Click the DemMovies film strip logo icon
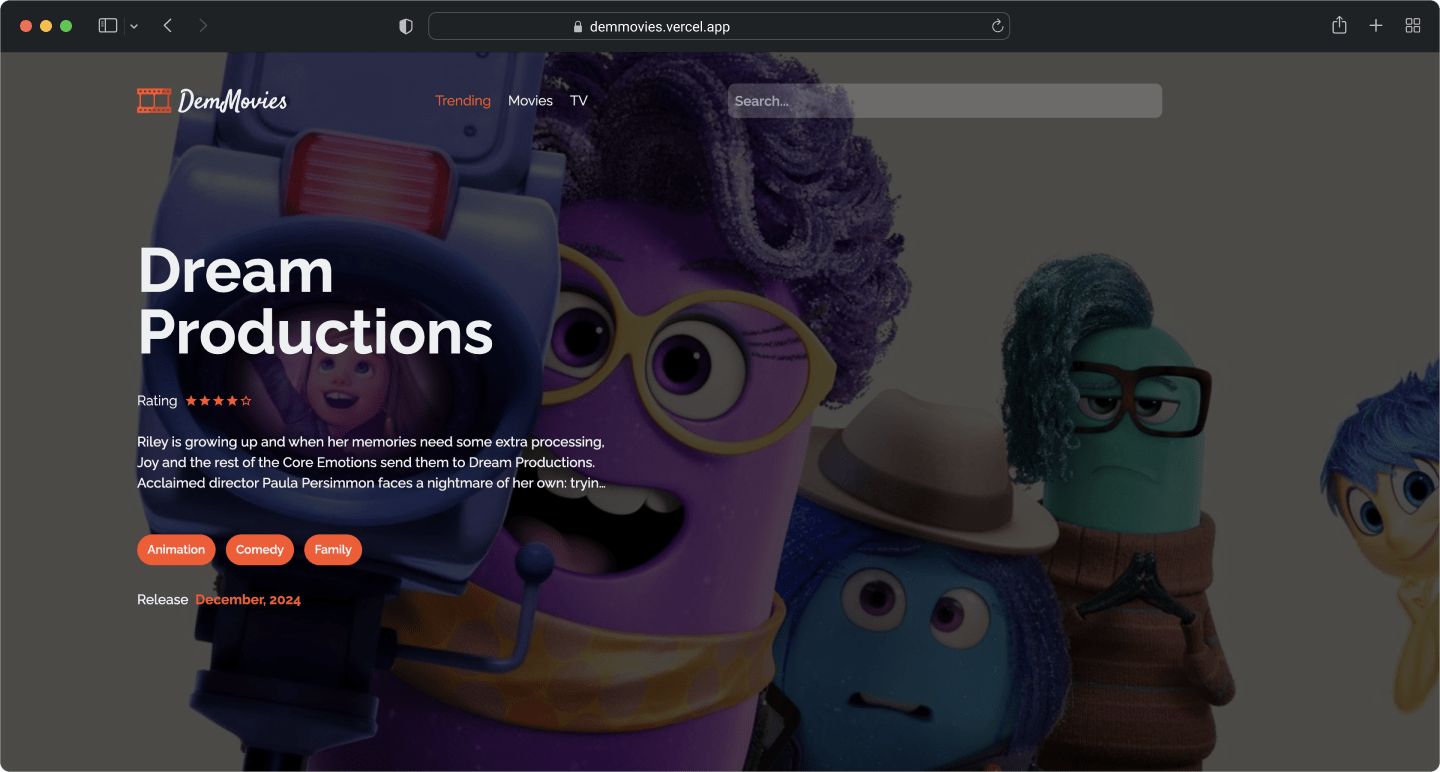This screenshot has height=772, width=1440. click(154, 100)
